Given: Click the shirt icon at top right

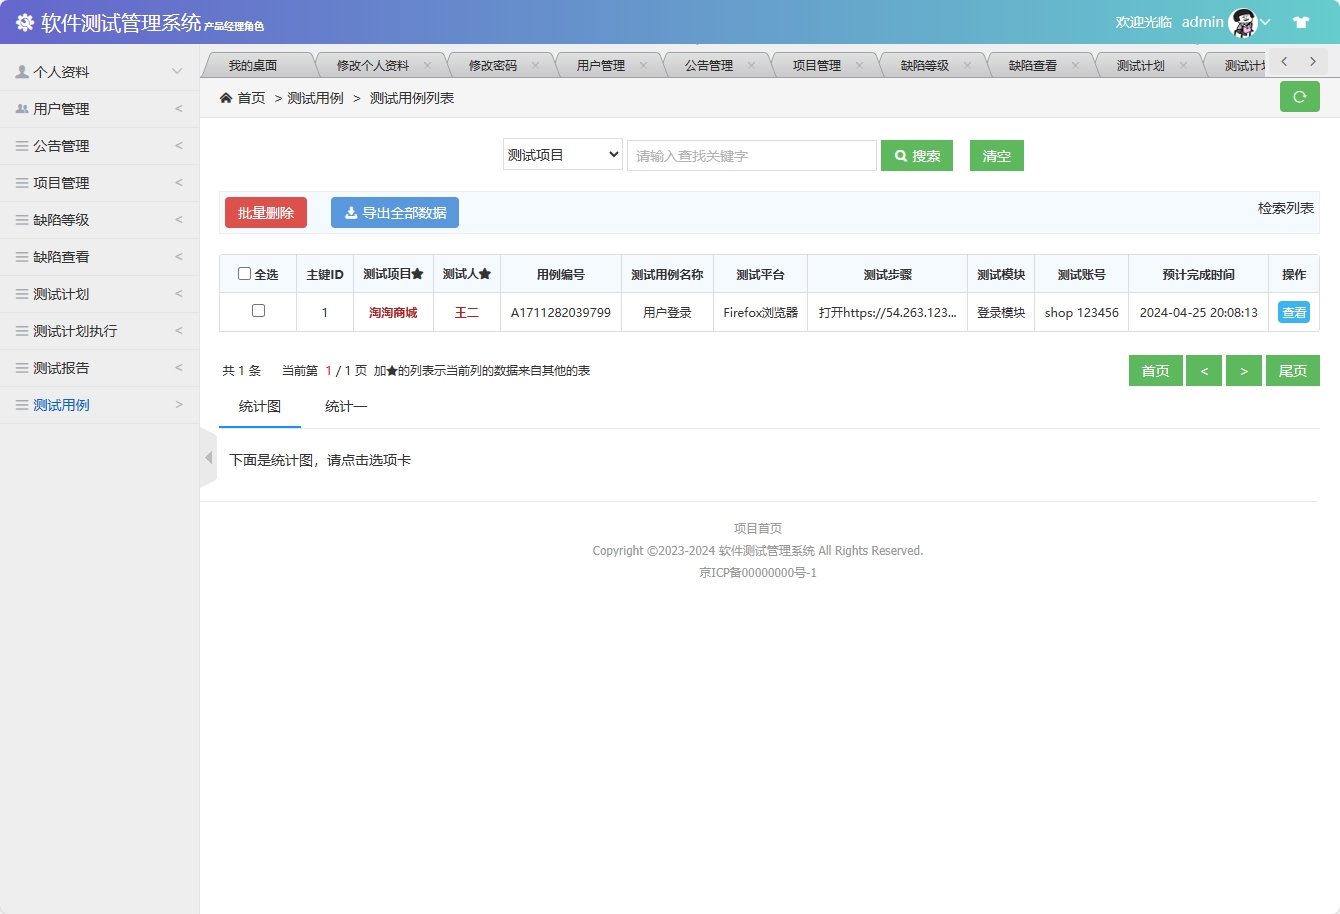Looking at the screenshot, I should 1301,21.
